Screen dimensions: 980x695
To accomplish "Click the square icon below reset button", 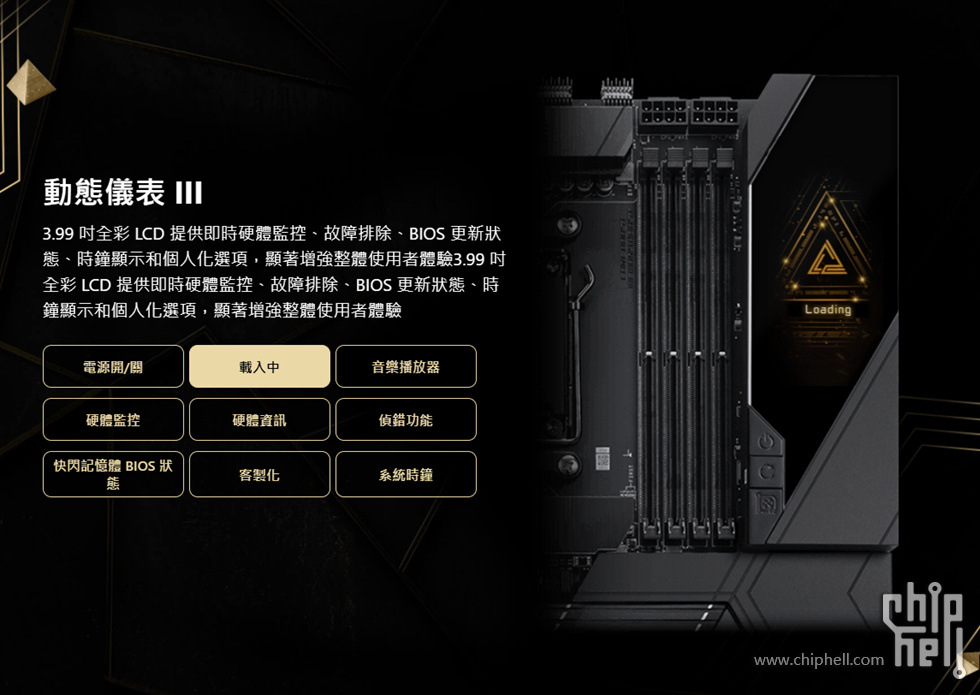I will (x=768, y=501).
